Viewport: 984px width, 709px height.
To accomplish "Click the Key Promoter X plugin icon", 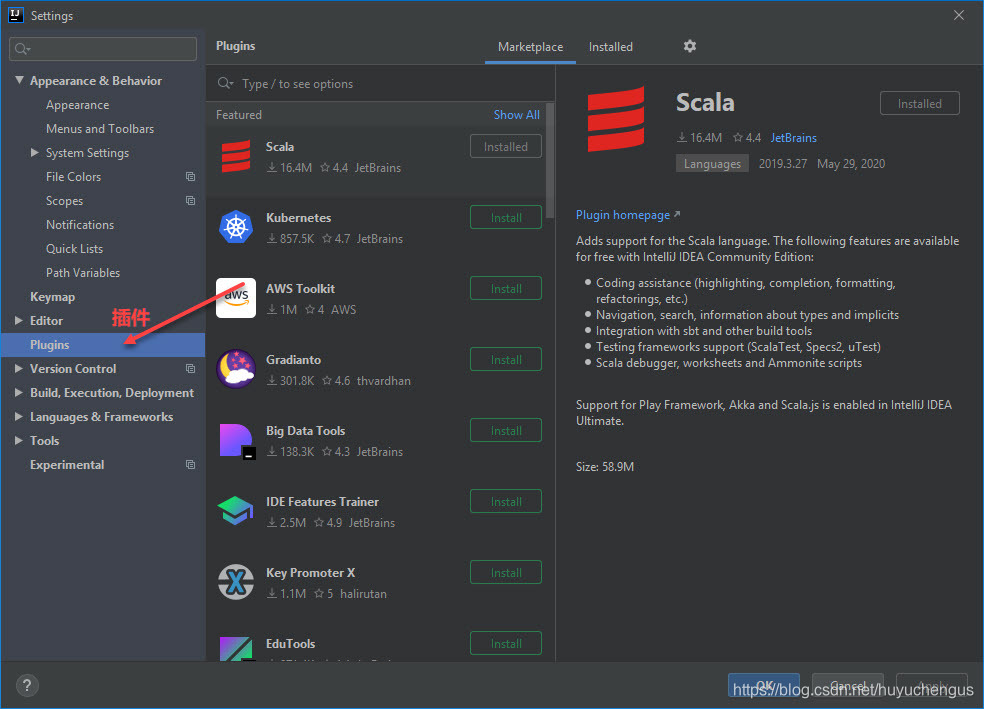I will point(236,582).
